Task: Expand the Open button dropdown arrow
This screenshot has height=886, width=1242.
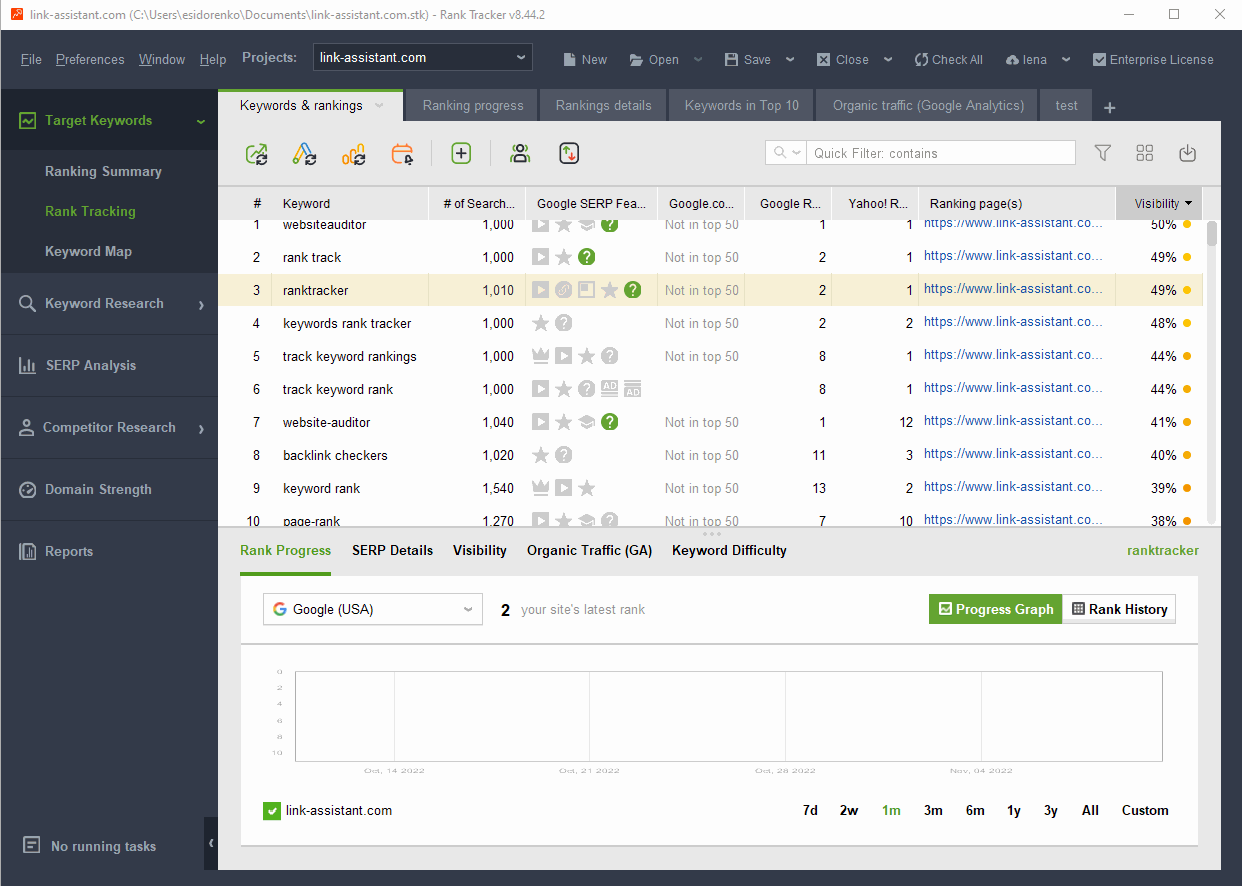Action: 698,59
